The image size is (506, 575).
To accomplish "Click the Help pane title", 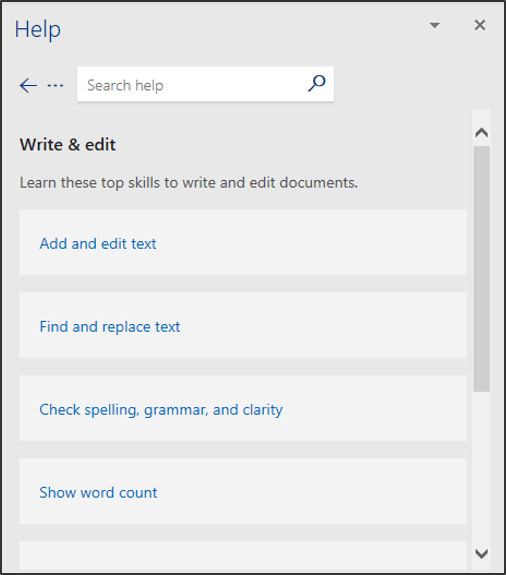I will (38, 29).
